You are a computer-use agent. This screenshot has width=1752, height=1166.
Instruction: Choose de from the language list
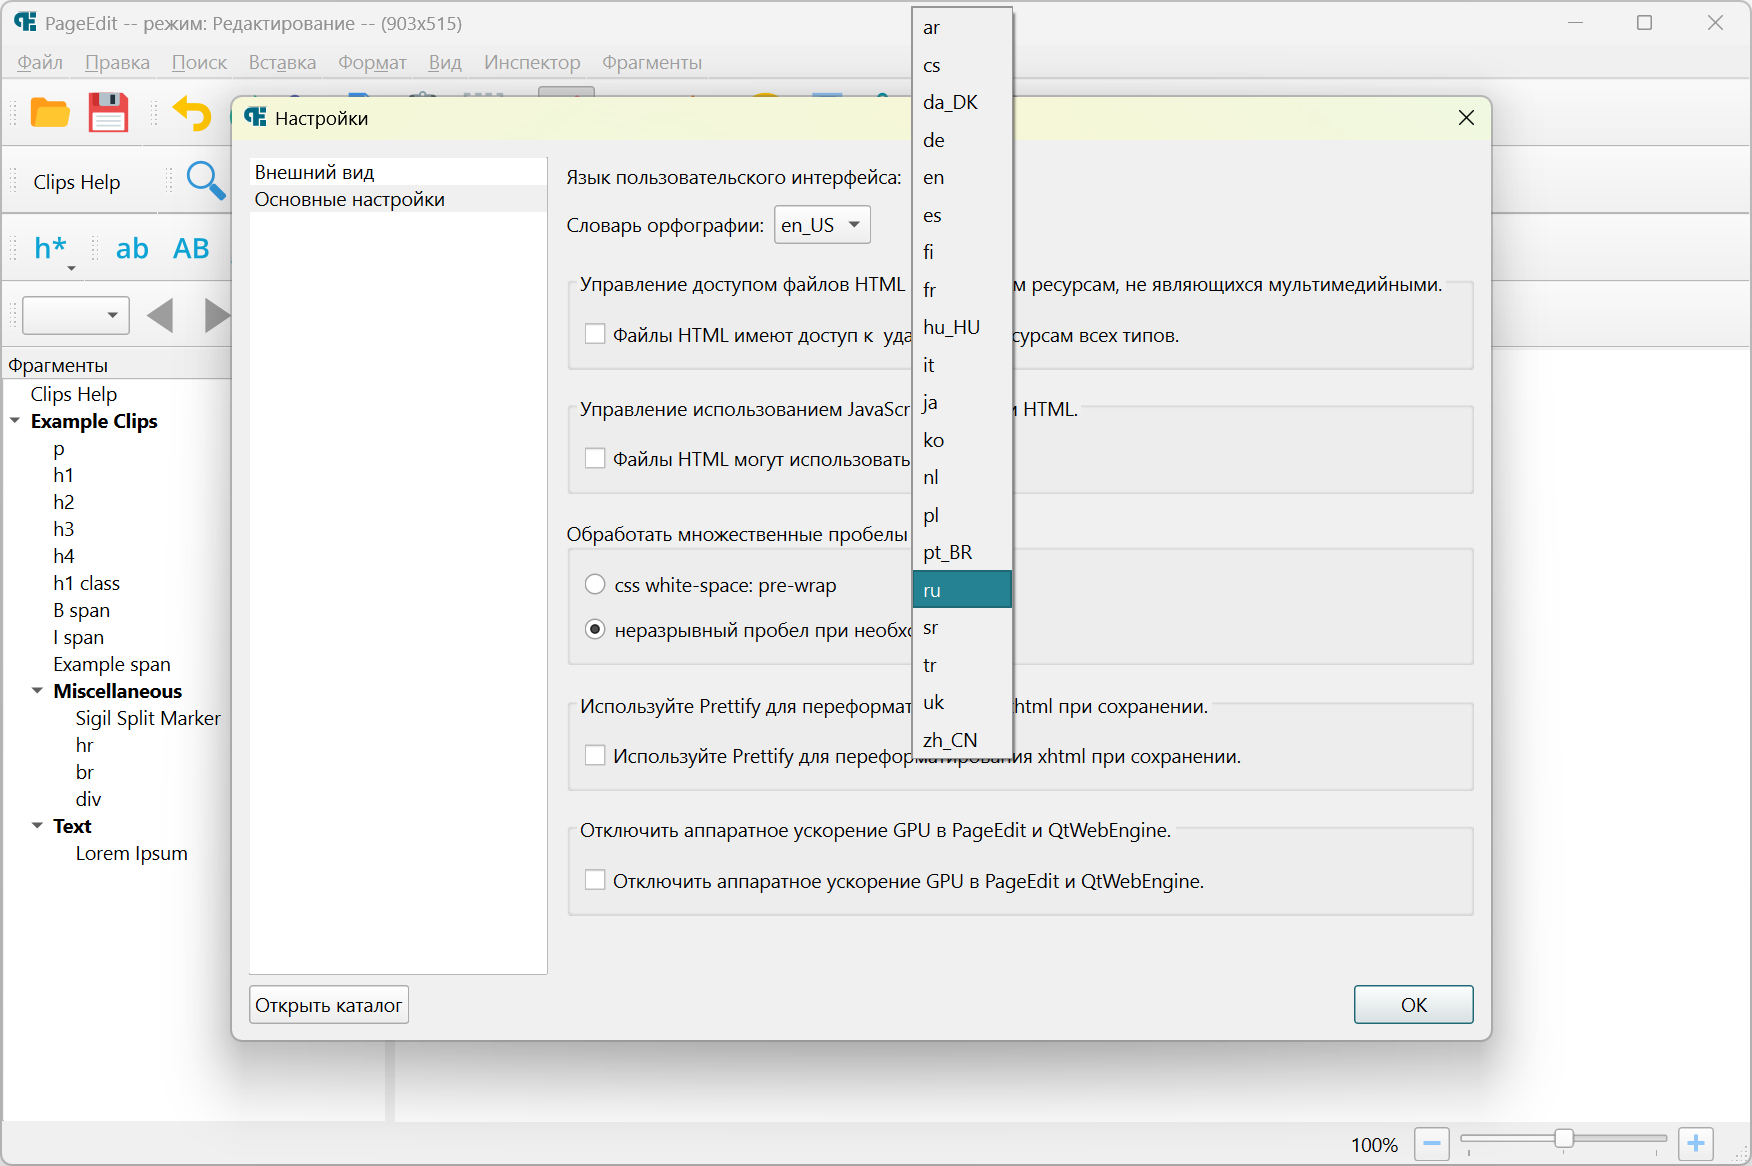pyautogui.click(x=962, y=140)
